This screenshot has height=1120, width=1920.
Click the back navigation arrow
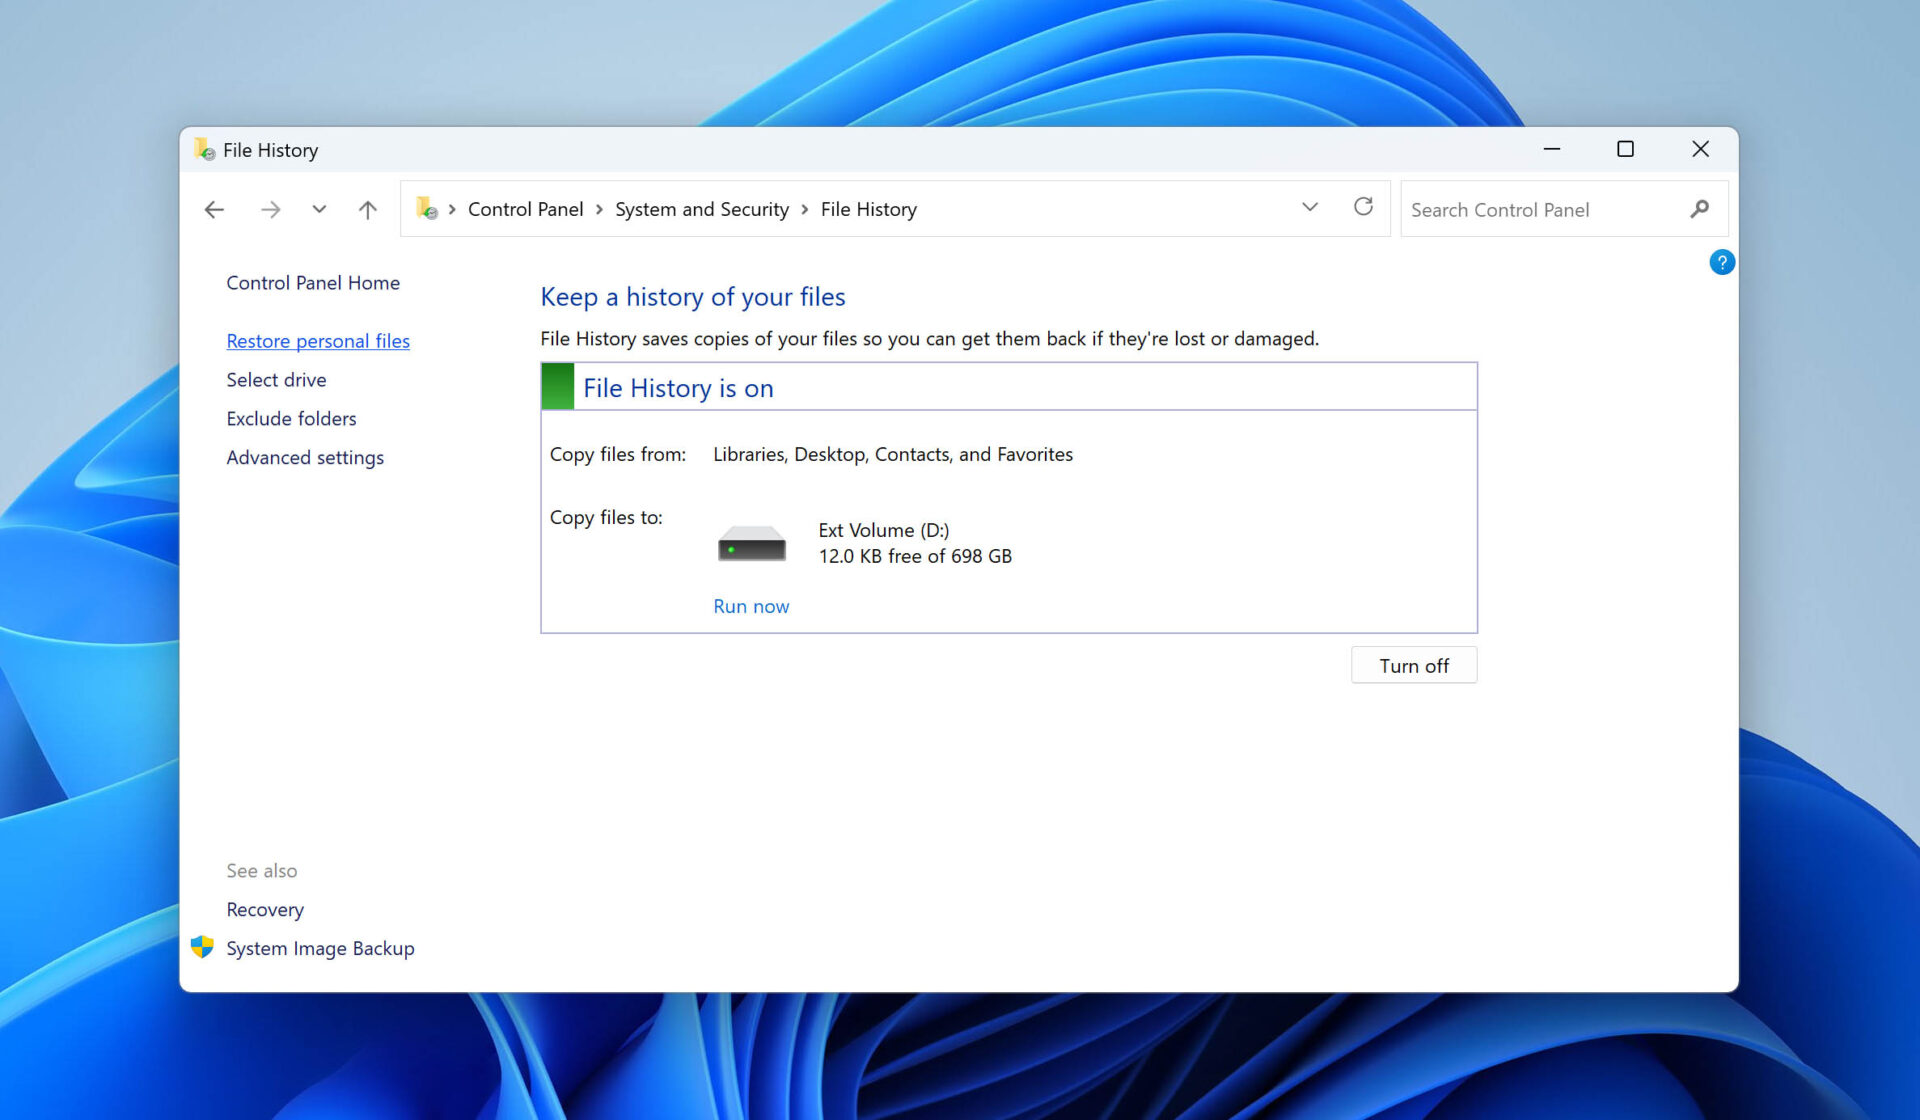tap(214, 209)
